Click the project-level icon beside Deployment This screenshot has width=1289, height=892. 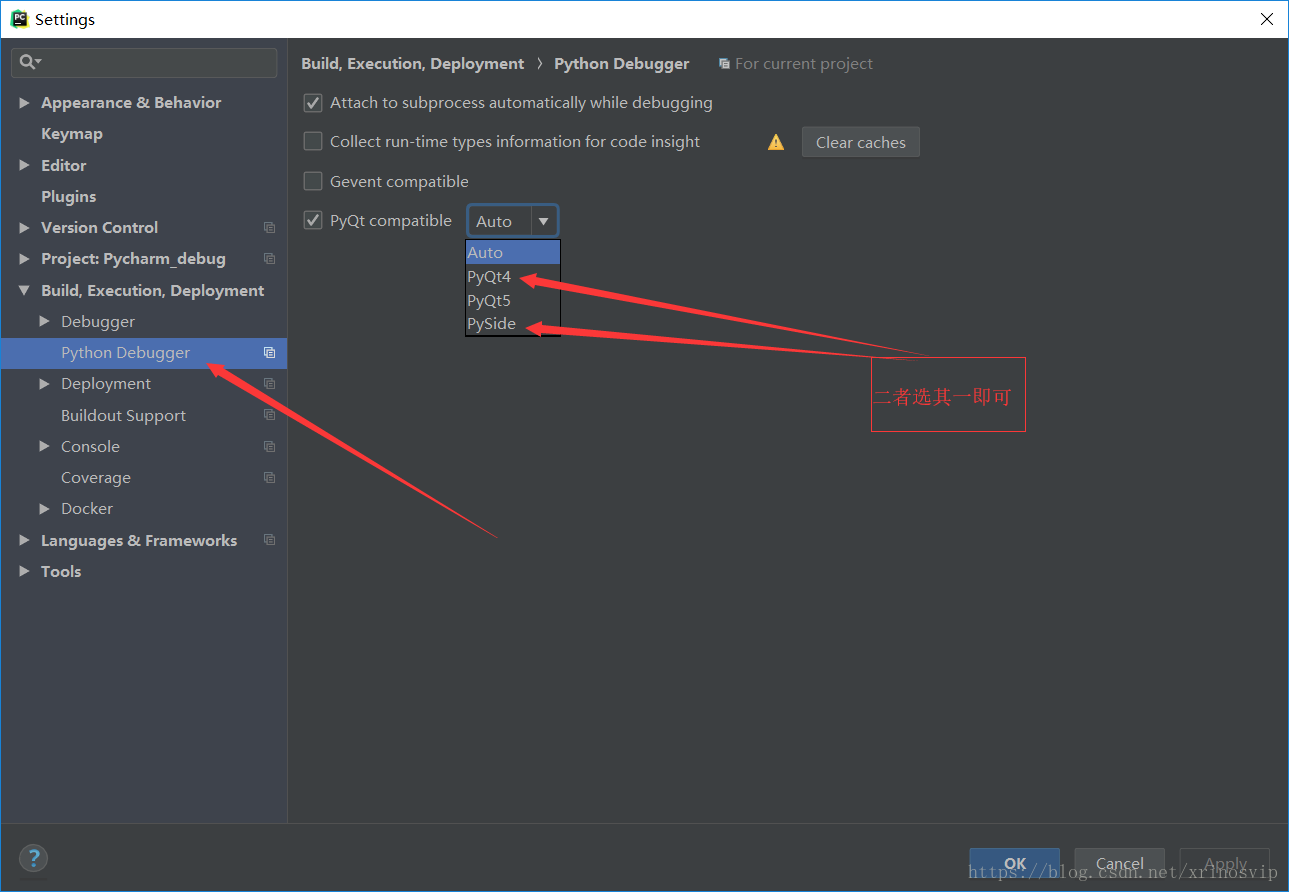pos(269,384)
